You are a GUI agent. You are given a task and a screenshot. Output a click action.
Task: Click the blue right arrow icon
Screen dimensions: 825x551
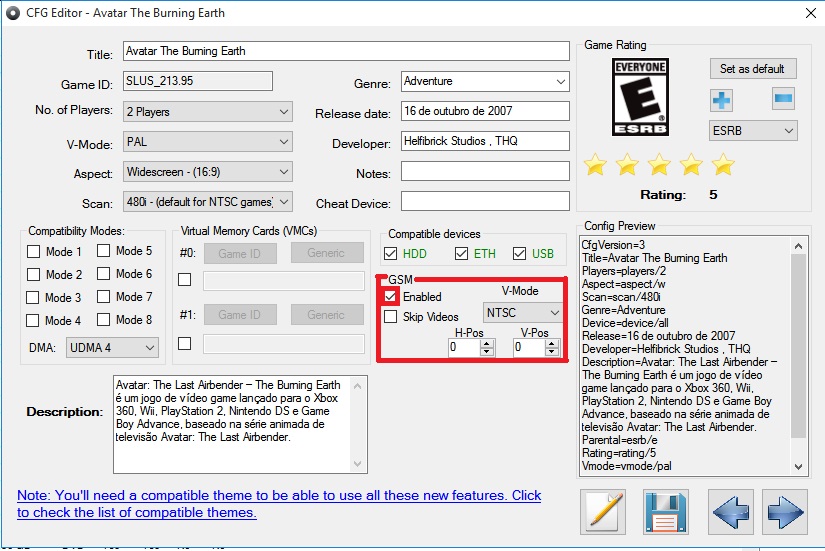785,511
